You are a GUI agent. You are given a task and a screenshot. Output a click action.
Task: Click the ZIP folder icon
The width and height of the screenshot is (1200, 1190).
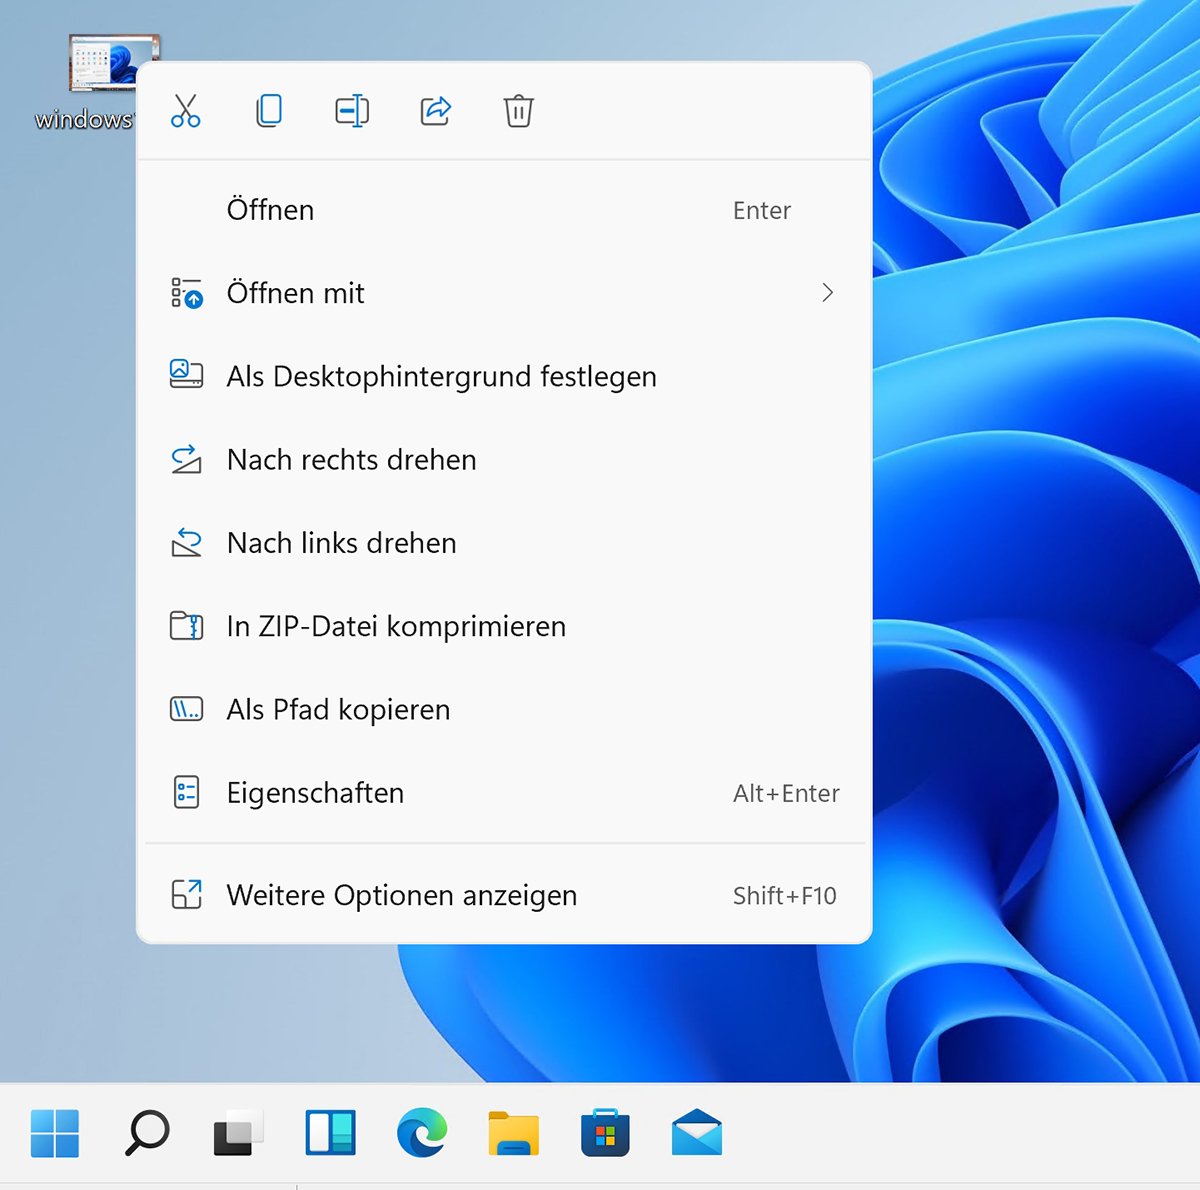click(x=186, y=626)
